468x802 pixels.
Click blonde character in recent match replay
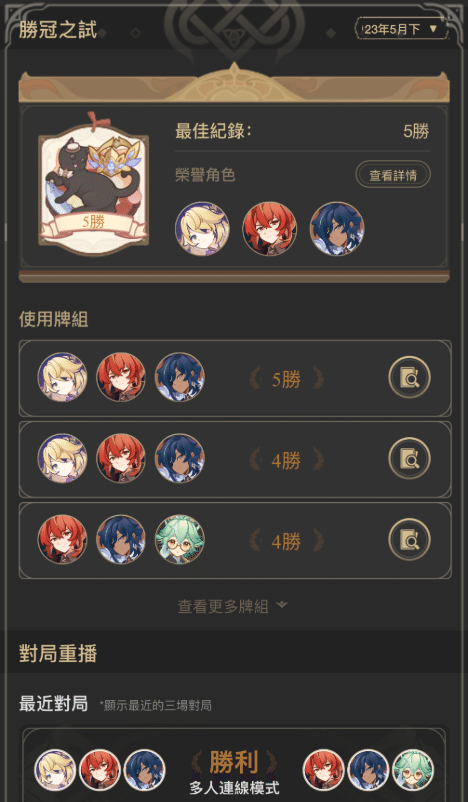(x=55, y=770)
